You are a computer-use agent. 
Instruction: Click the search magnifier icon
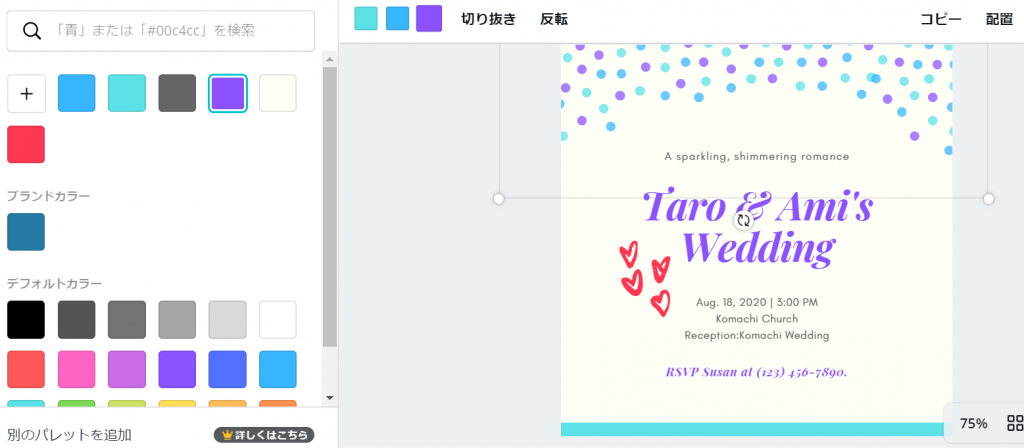click(x=31, y=31)
